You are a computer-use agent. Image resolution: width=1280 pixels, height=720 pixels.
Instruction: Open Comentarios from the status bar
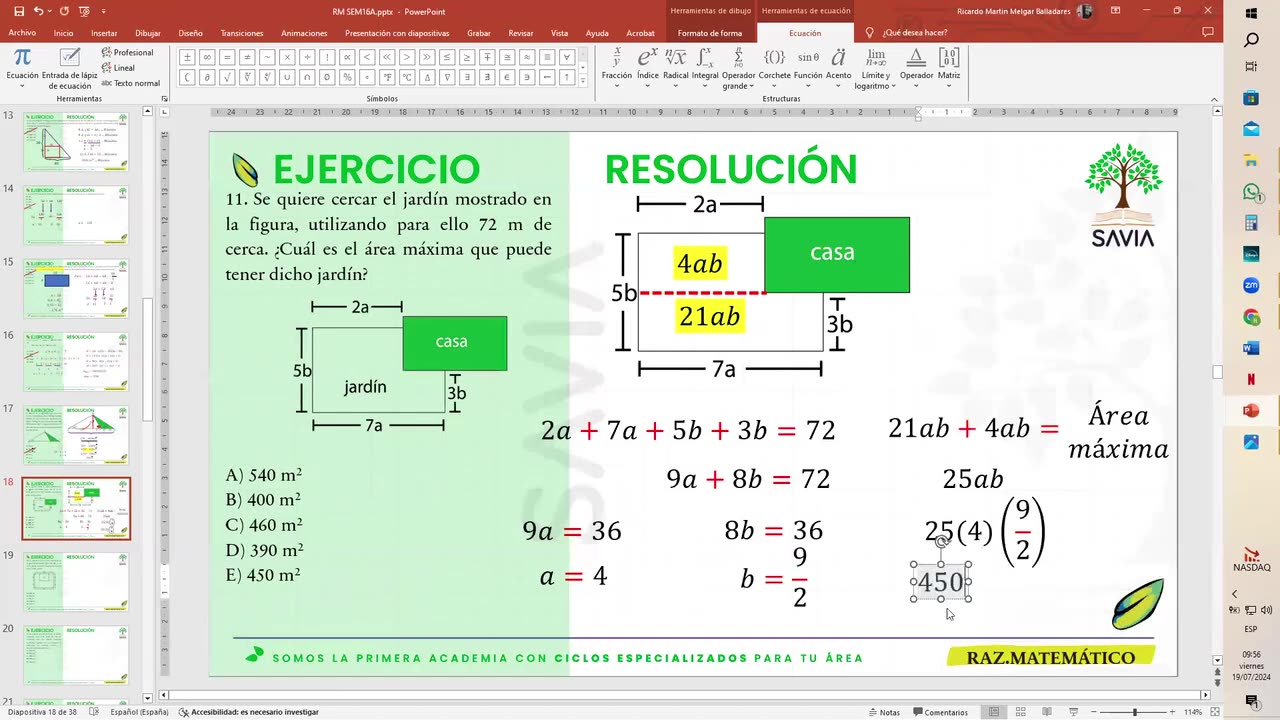coord(940,712)
